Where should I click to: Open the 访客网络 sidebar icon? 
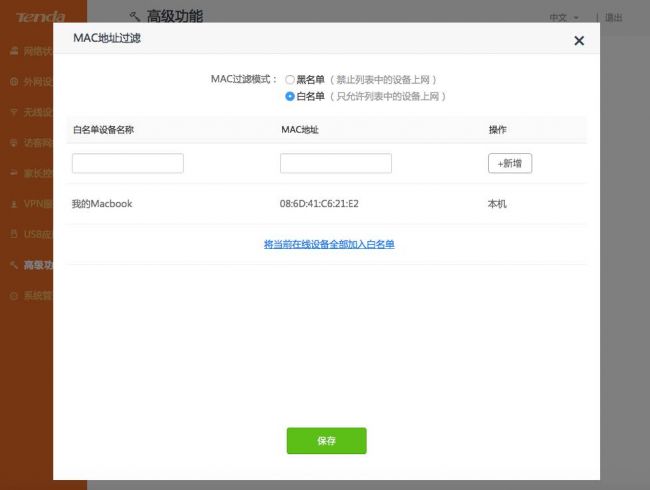tap(14, 143)
